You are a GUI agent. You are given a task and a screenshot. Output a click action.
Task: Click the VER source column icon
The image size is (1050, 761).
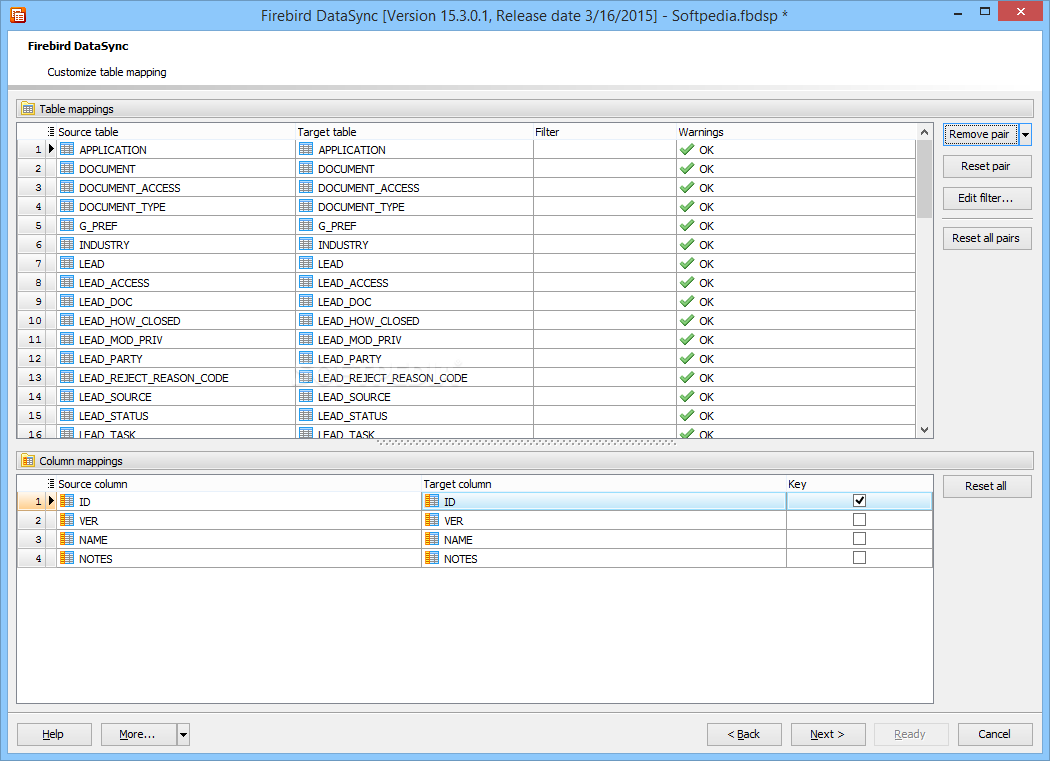pos(67,520)
